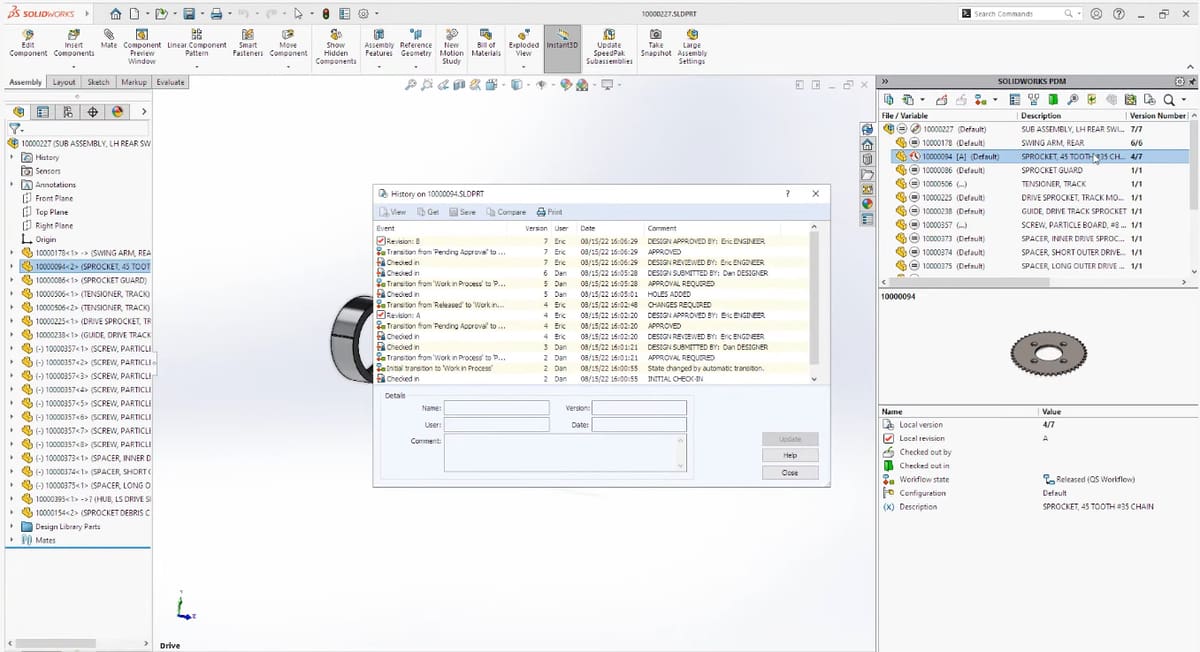Click the Print icon in title bar

tap(217, 14)
